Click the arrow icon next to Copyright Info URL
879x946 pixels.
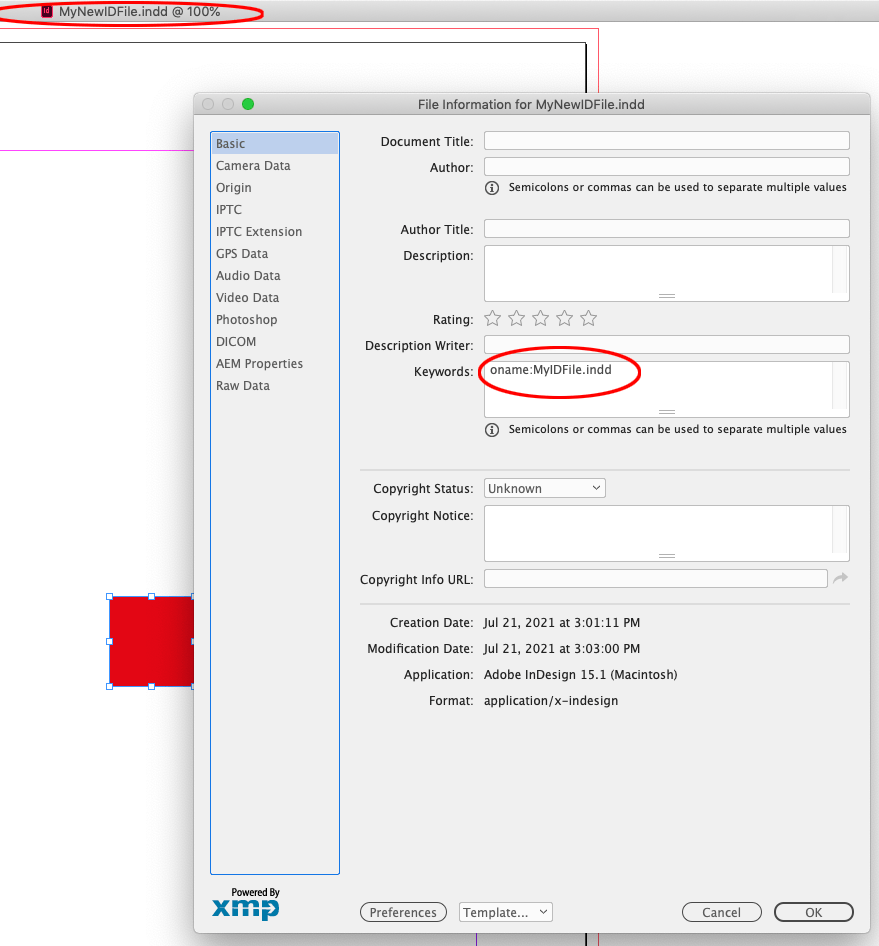[840, 578]
